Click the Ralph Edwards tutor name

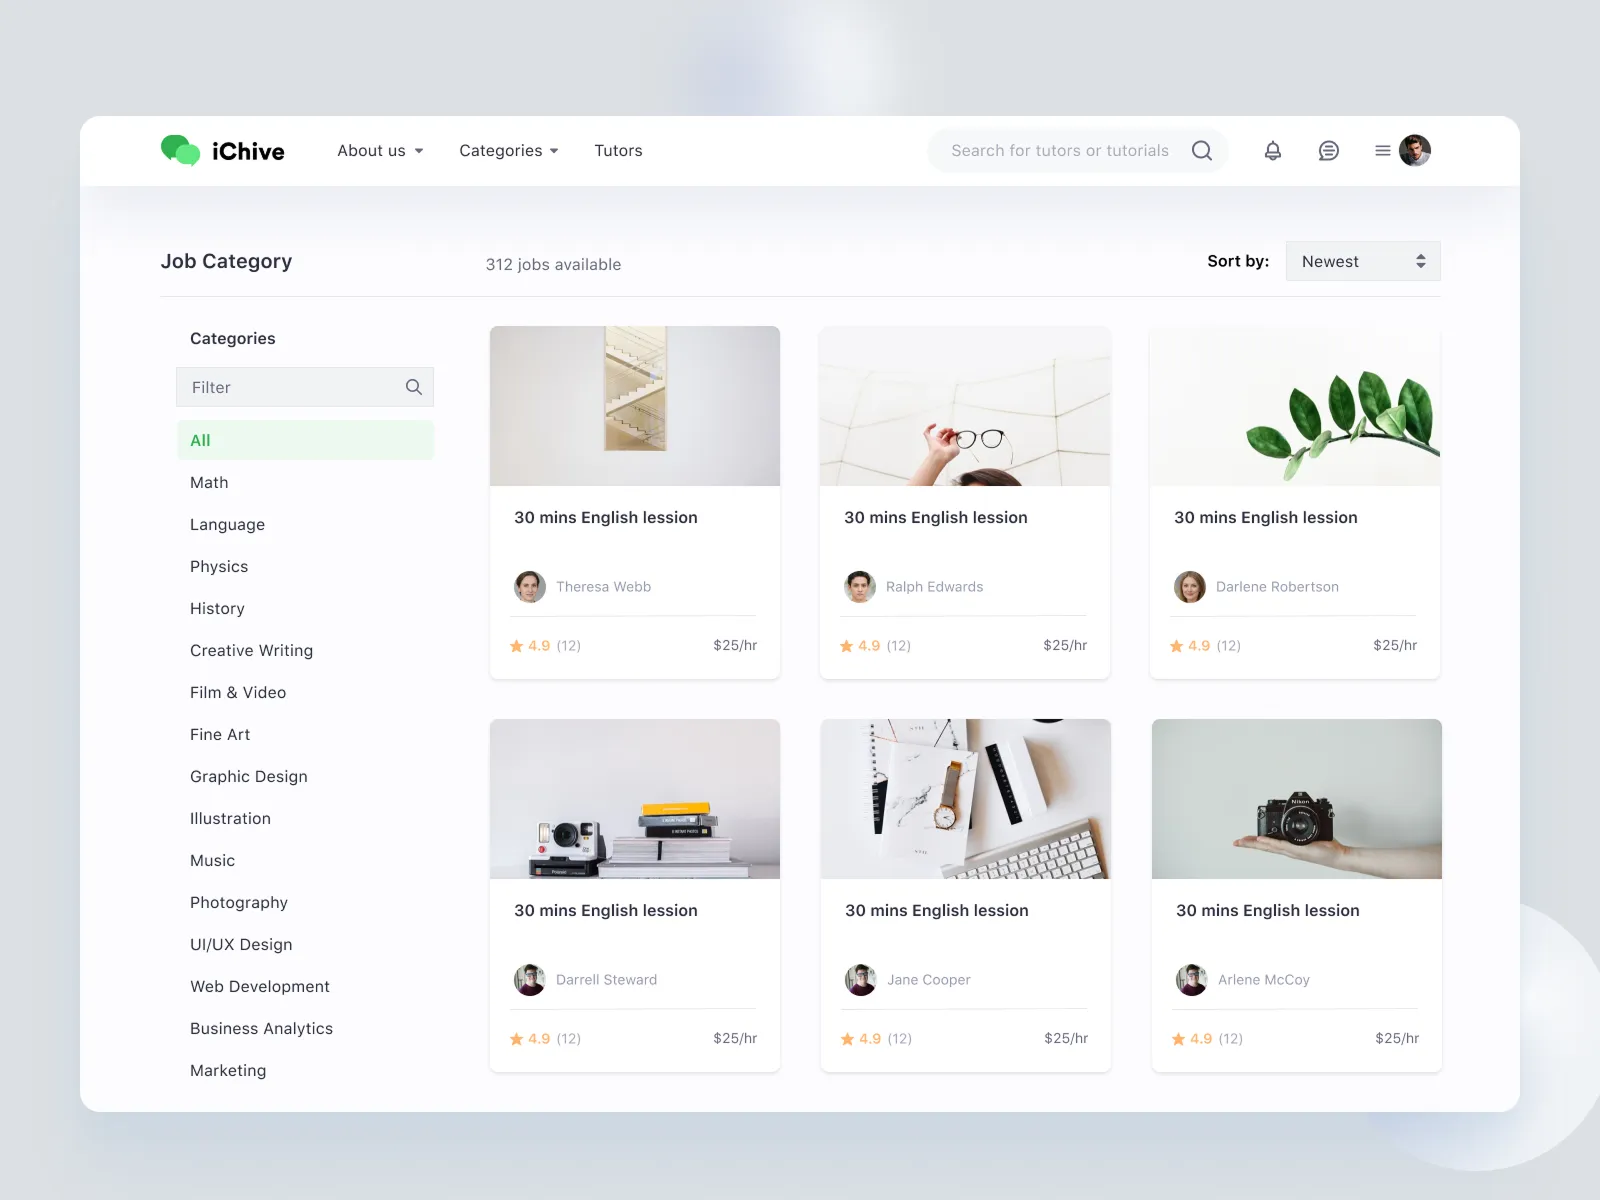pyautogui.click(x=934, y=587)
